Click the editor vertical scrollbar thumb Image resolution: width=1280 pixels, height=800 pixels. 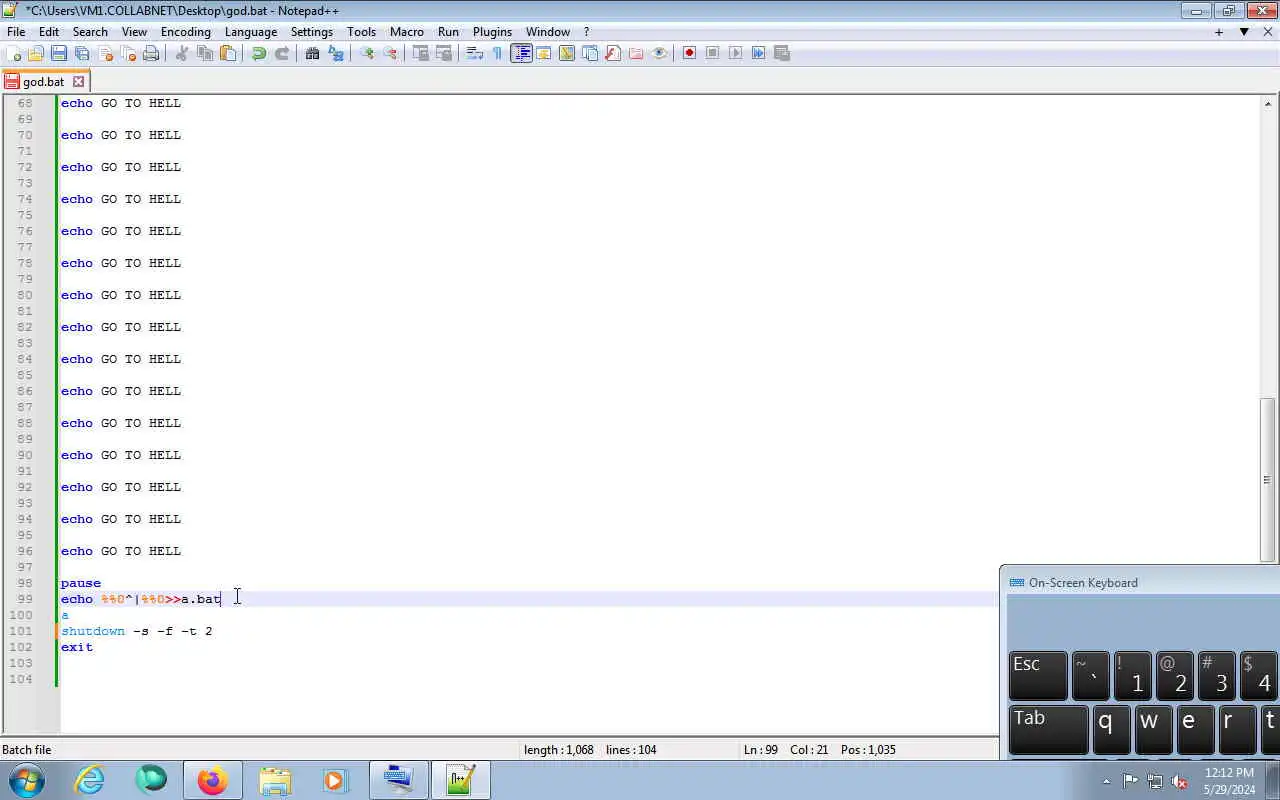pos(1268,479)
